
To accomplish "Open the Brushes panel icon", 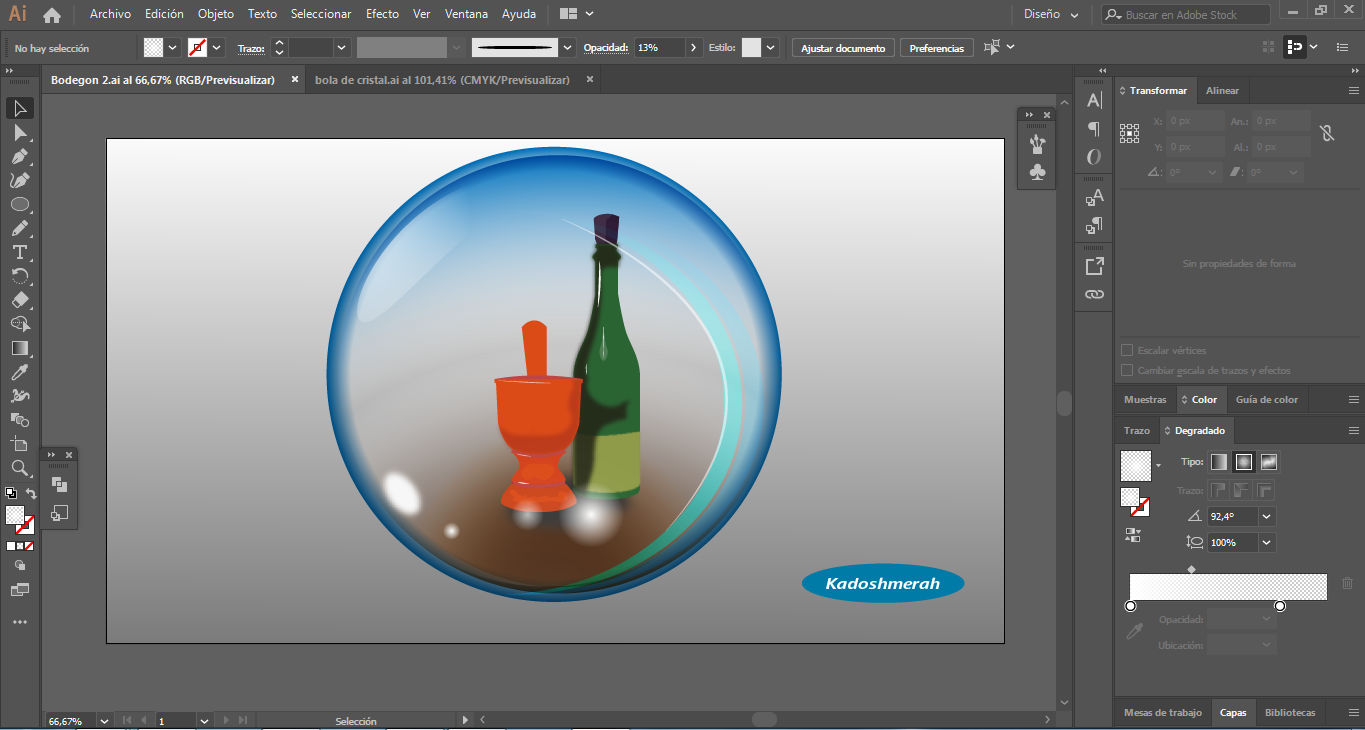I will click(1037, 144).
